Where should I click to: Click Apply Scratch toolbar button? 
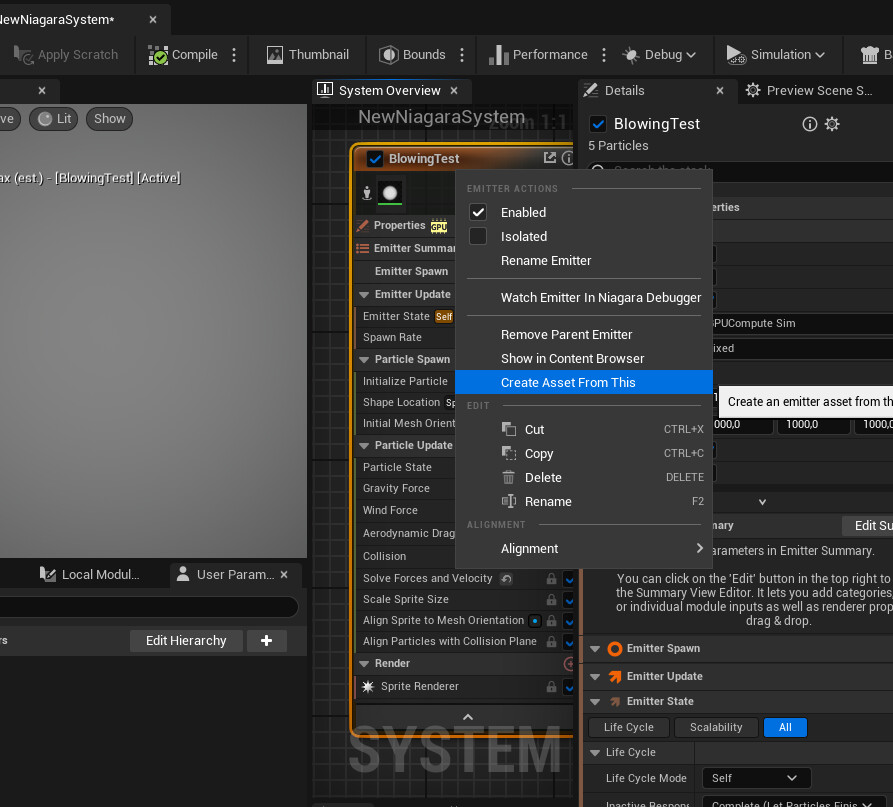click(x=65, y=55)
